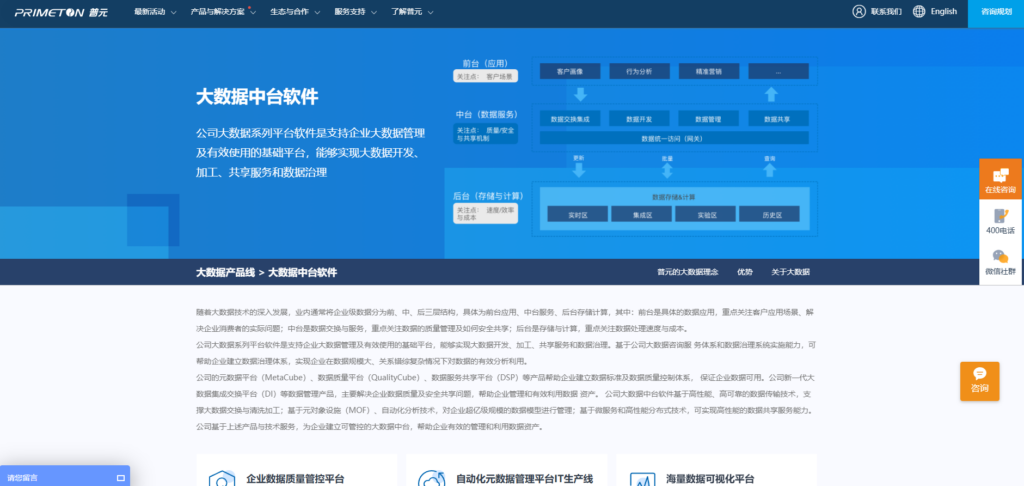Follow the 大数据产品线 breadcrumb link
Screen dimensions: 1024x486
[x=225, y=272]
